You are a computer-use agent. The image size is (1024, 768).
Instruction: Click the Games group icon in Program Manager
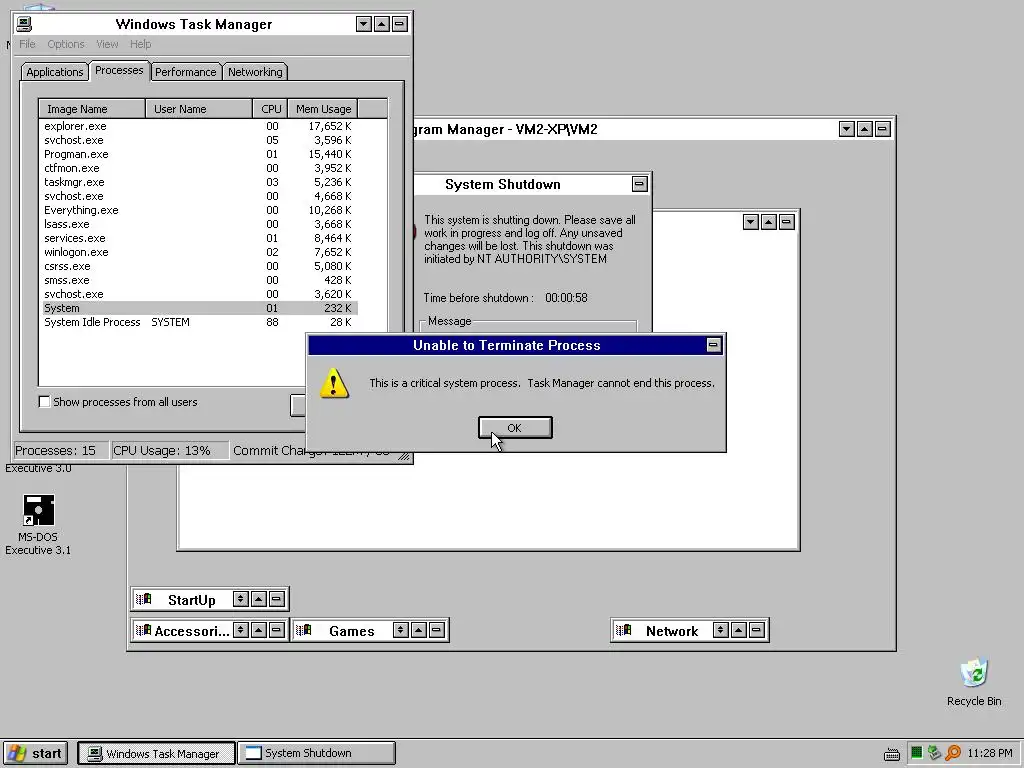click(304, 630)
